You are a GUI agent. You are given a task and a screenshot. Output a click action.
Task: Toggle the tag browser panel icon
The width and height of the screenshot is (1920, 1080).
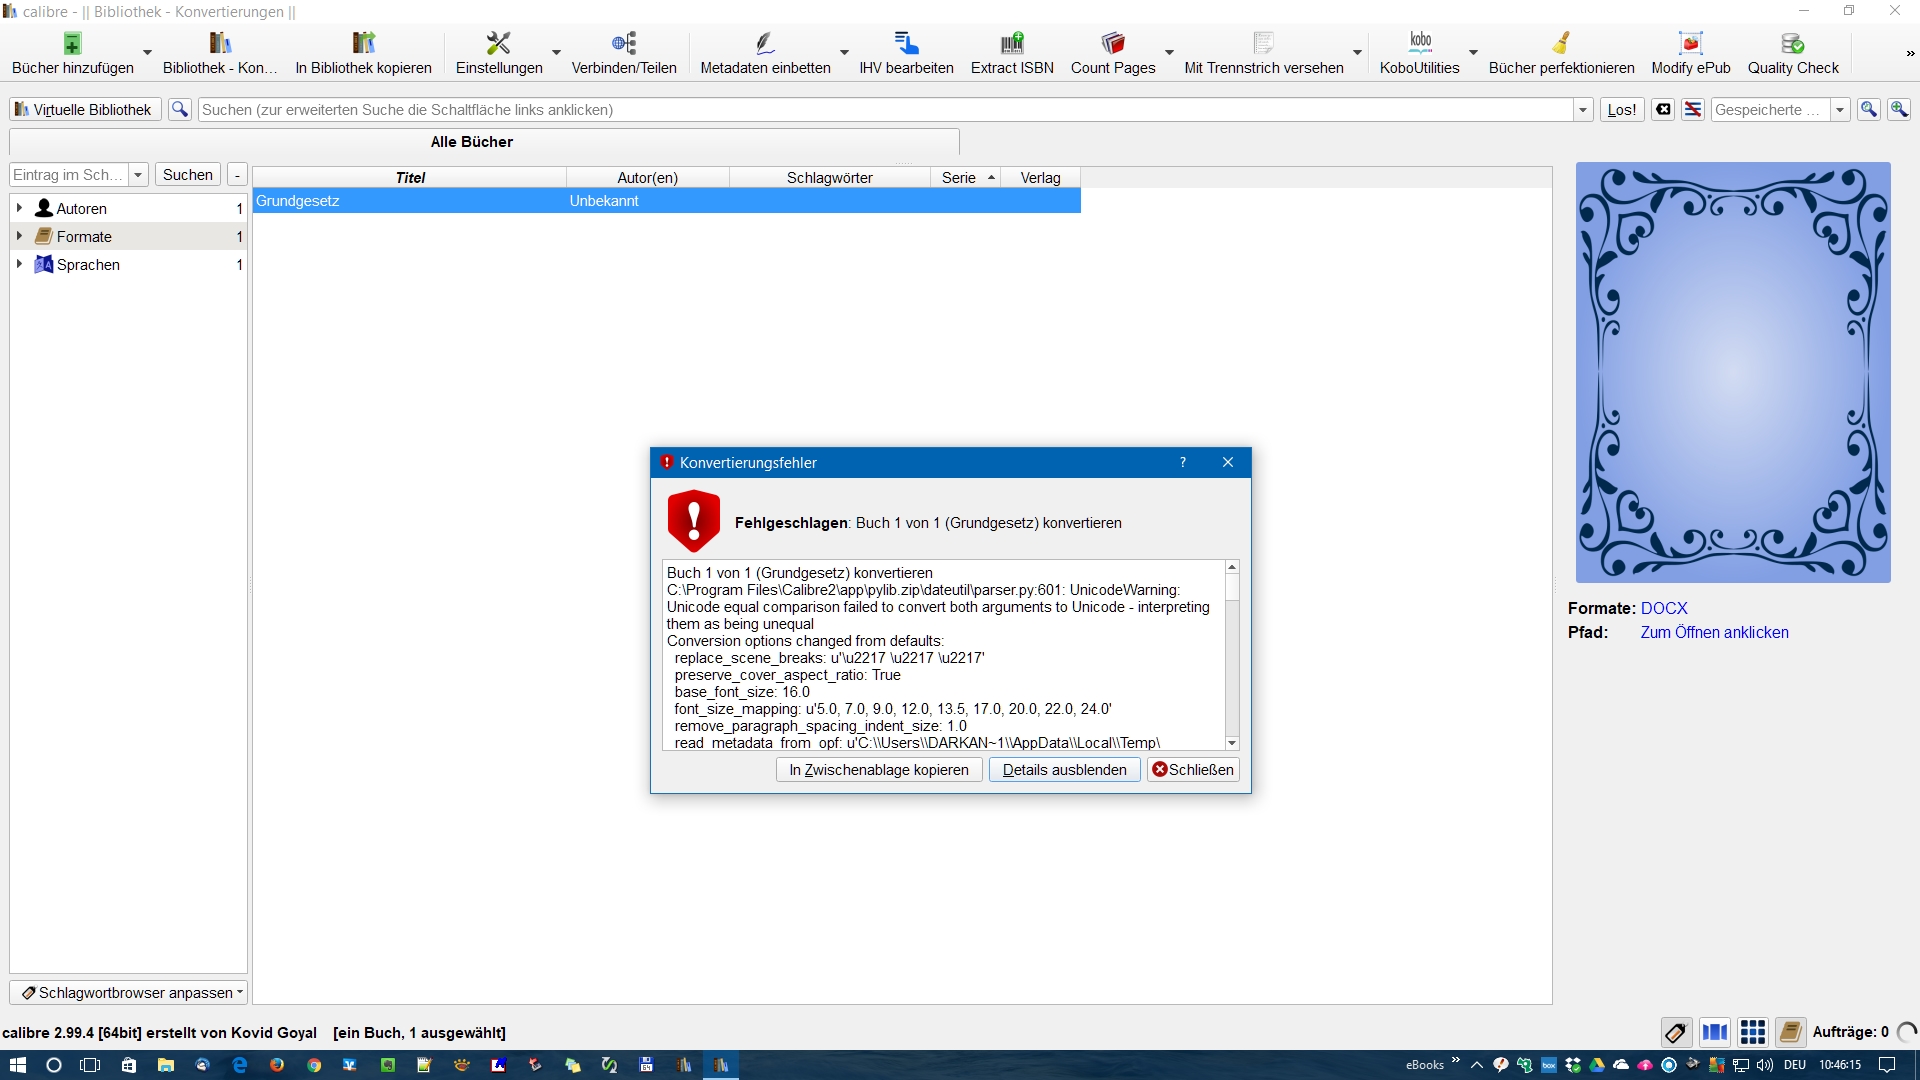click(1676, 1032)
